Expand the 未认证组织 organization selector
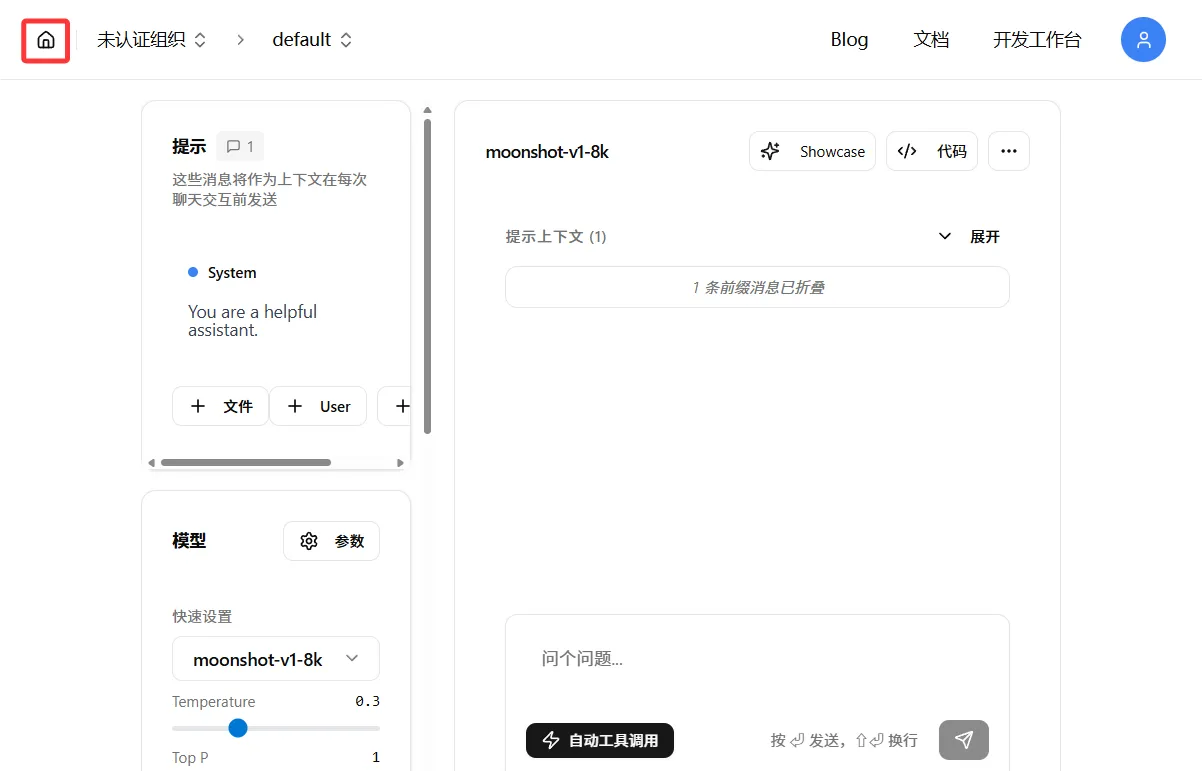Viewport: 1202px width, 771px height. (x=151, y=40)
